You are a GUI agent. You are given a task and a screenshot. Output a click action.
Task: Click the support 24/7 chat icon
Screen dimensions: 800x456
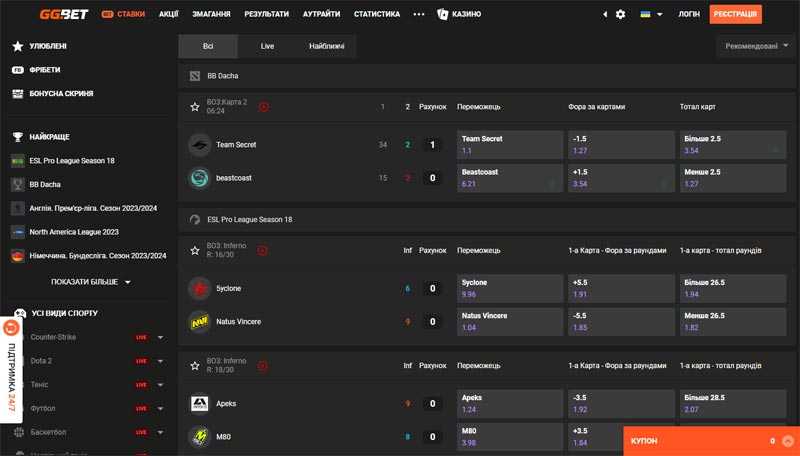click(x=11, y=328)
